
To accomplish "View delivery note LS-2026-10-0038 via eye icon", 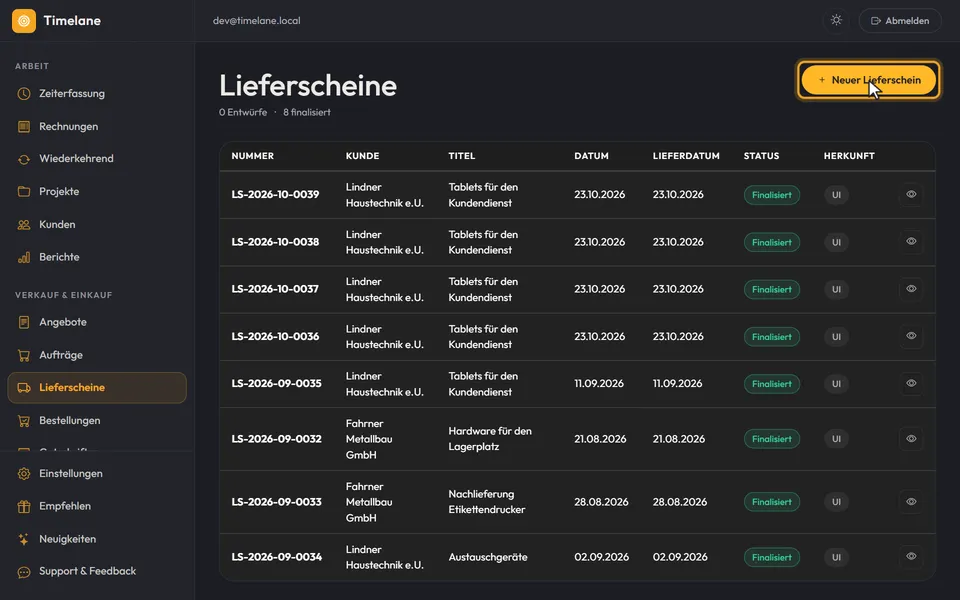I will pyautogui.click(x=911, y=241).
